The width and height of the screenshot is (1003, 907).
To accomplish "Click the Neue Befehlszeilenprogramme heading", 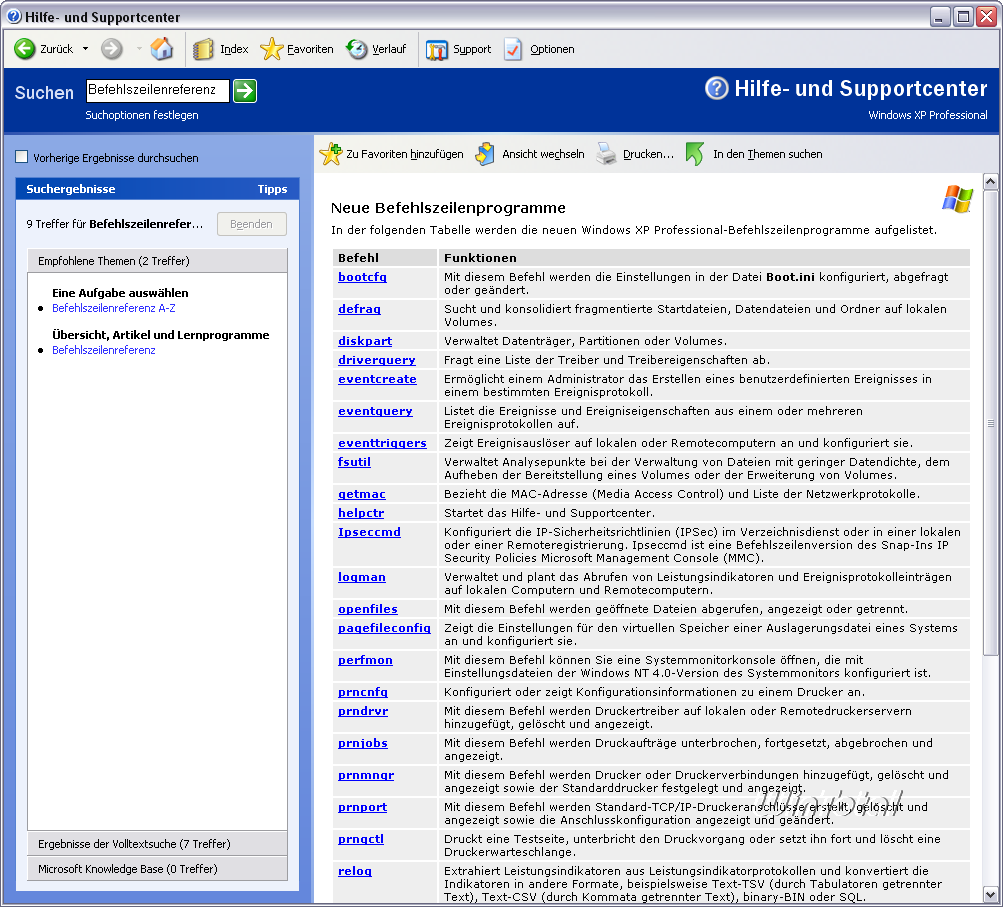I will pyautogui.click(x=448, y=208).
